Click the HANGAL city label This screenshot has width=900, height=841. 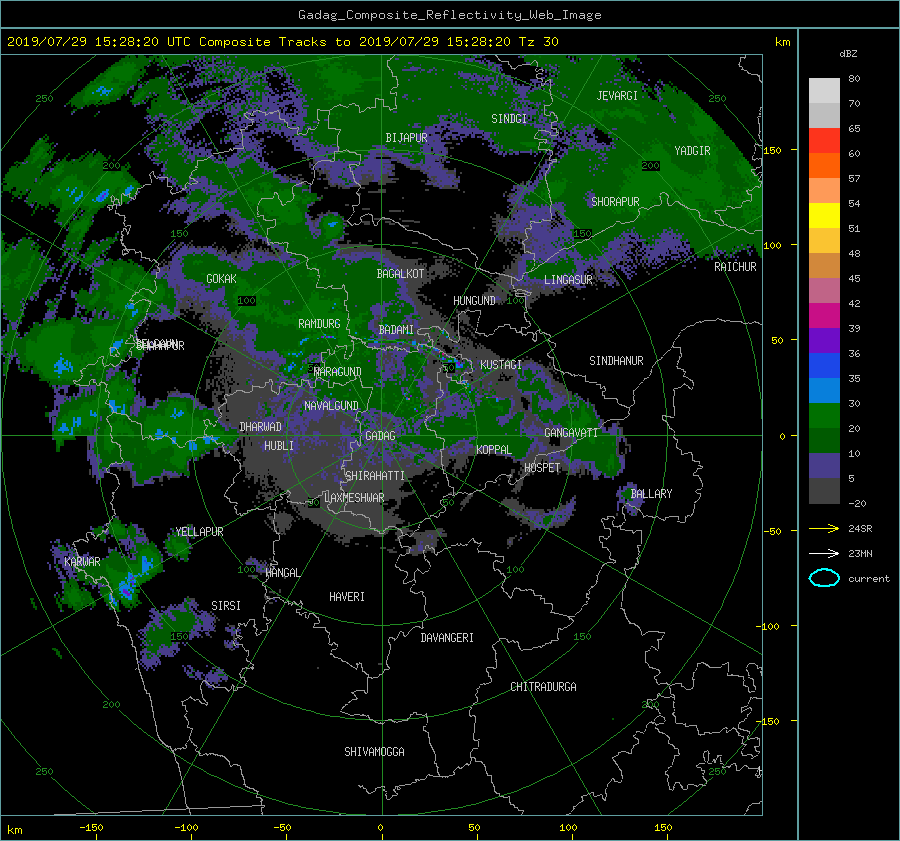click(x=282, y=573)
